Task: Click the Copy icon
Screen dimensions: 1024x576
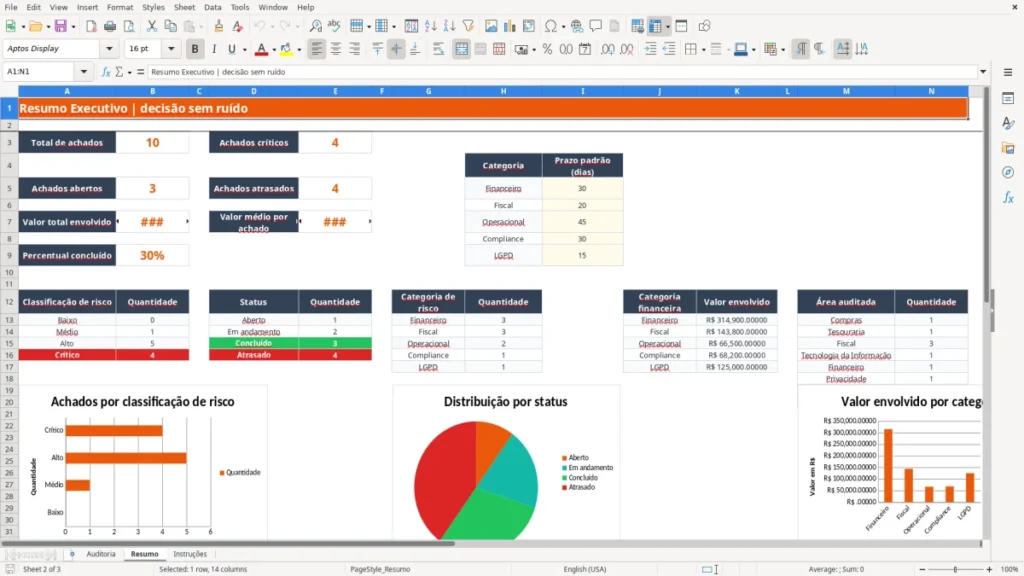Action: 170,26
